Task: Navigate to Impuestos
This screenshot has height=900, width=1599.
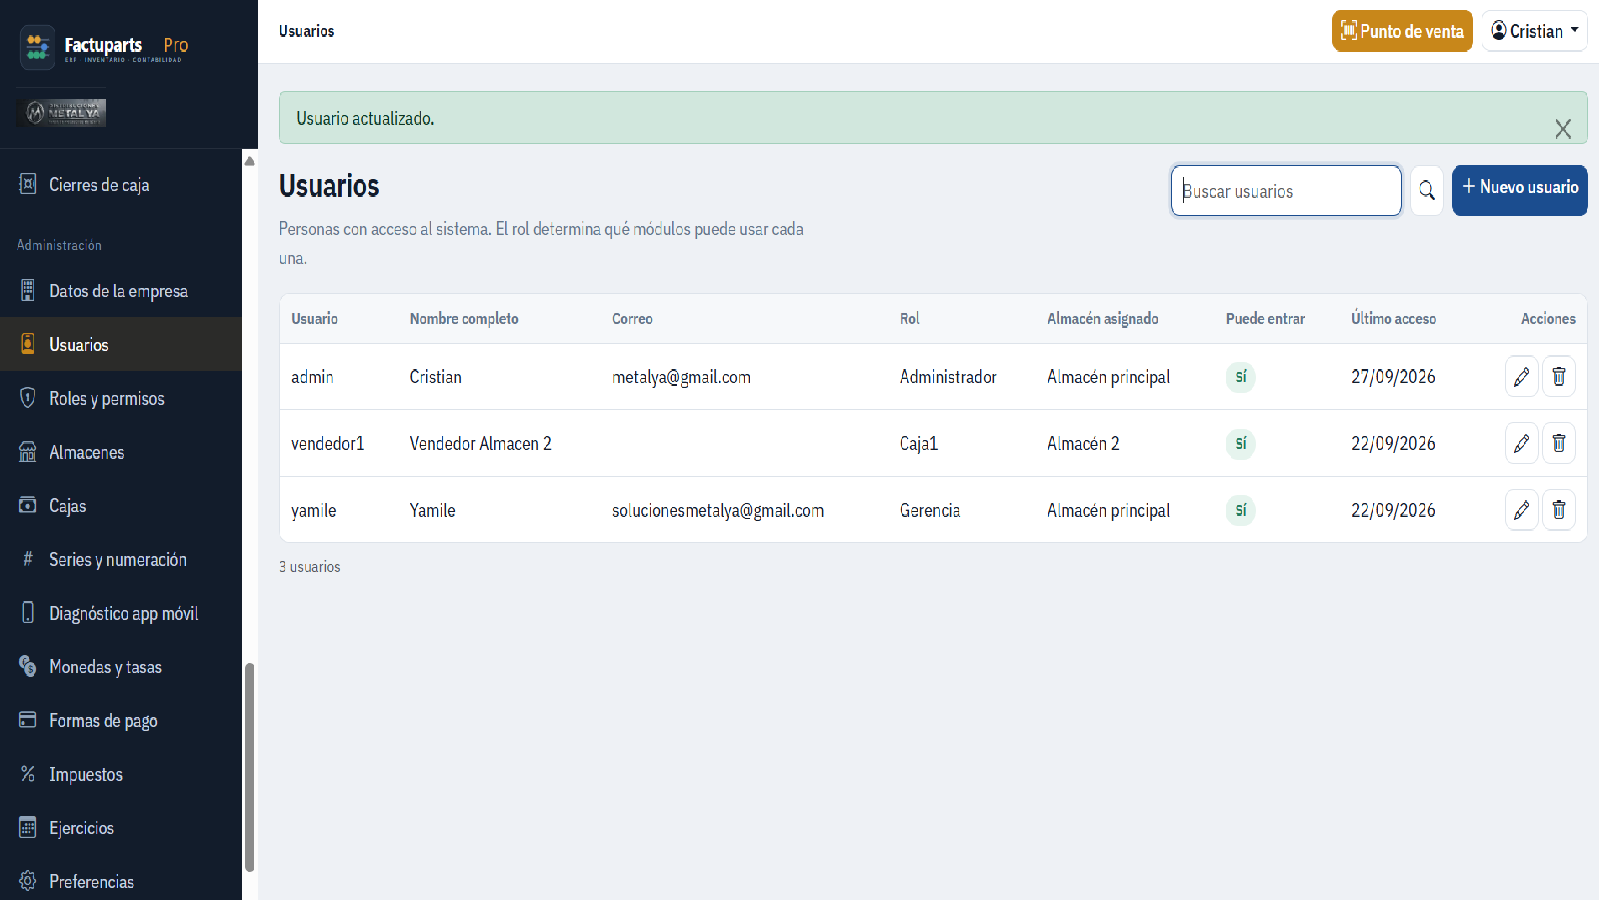Action: click(x=121, y=775)
